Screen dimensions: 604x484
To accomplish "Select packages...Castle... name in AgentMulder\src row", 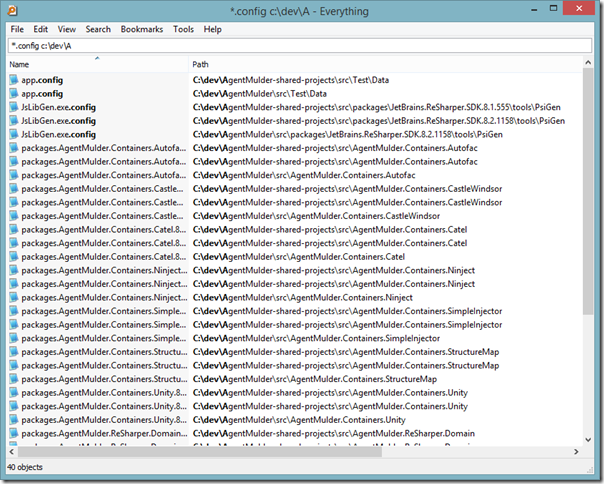I will point(102,216).
